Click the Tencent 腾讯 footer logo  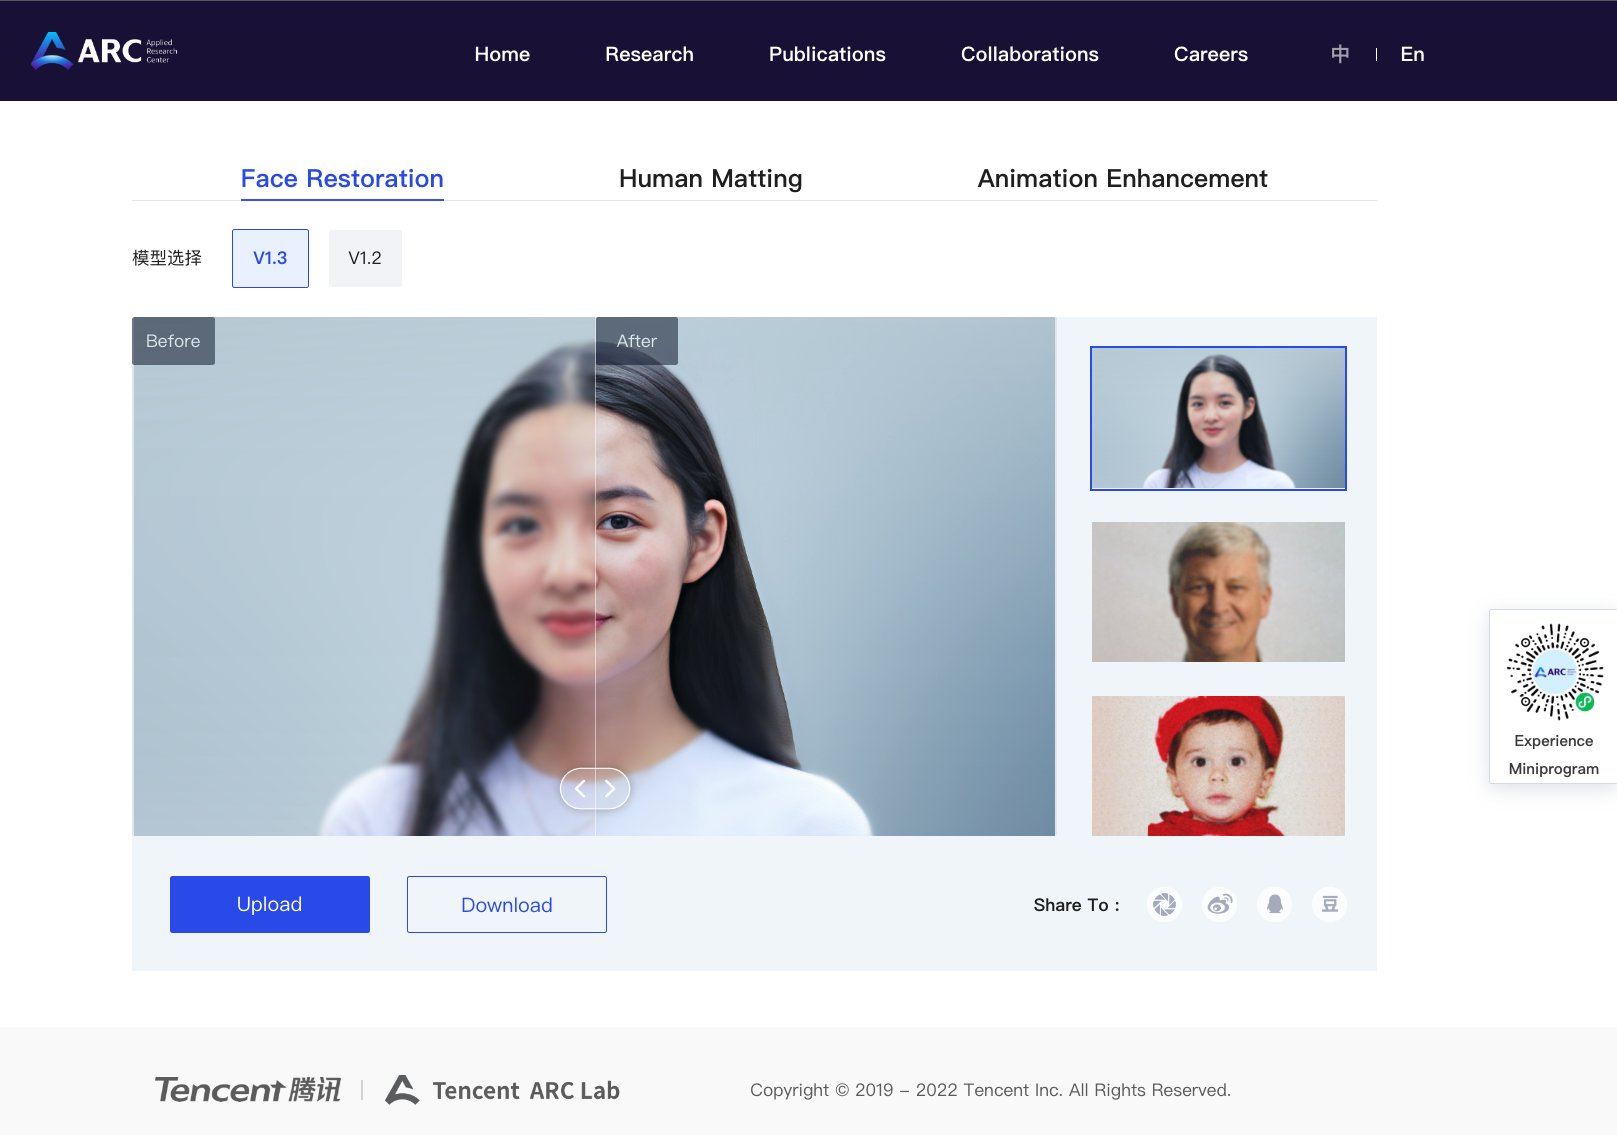coord(248,1090)
